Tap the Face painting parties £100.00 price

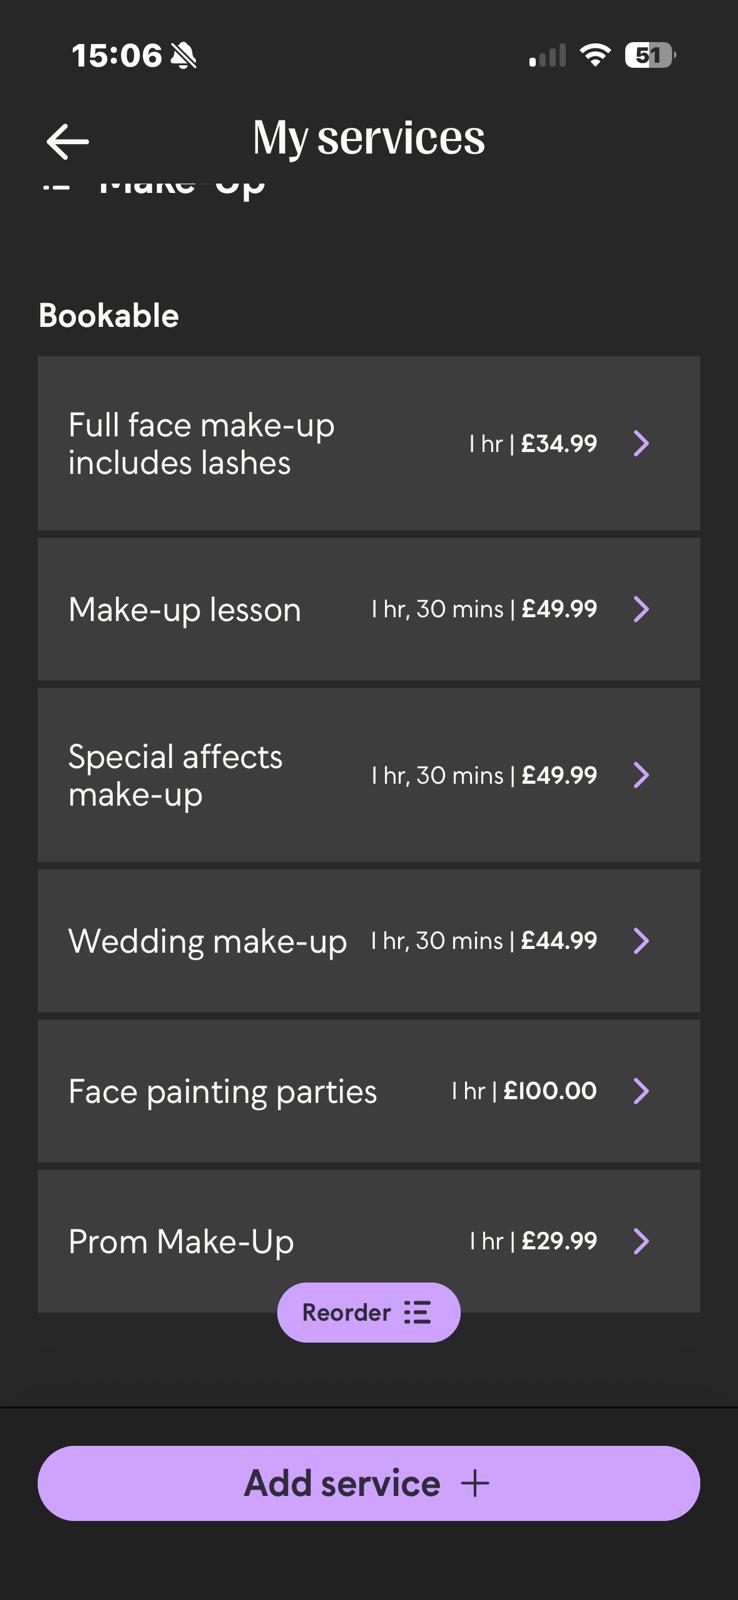pos(550,1091)
